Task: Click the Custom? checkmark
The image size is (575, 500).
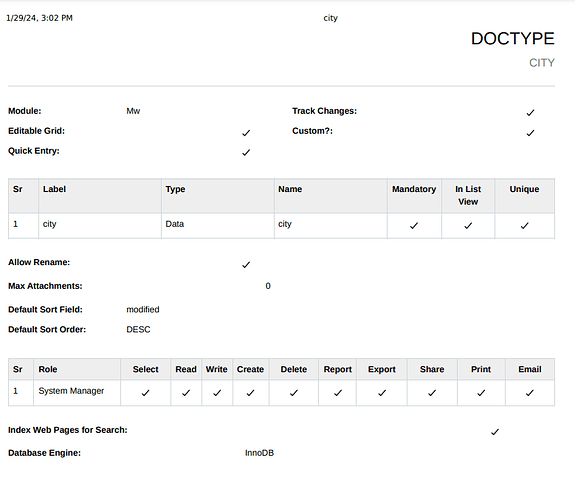Action: point(530,133)
